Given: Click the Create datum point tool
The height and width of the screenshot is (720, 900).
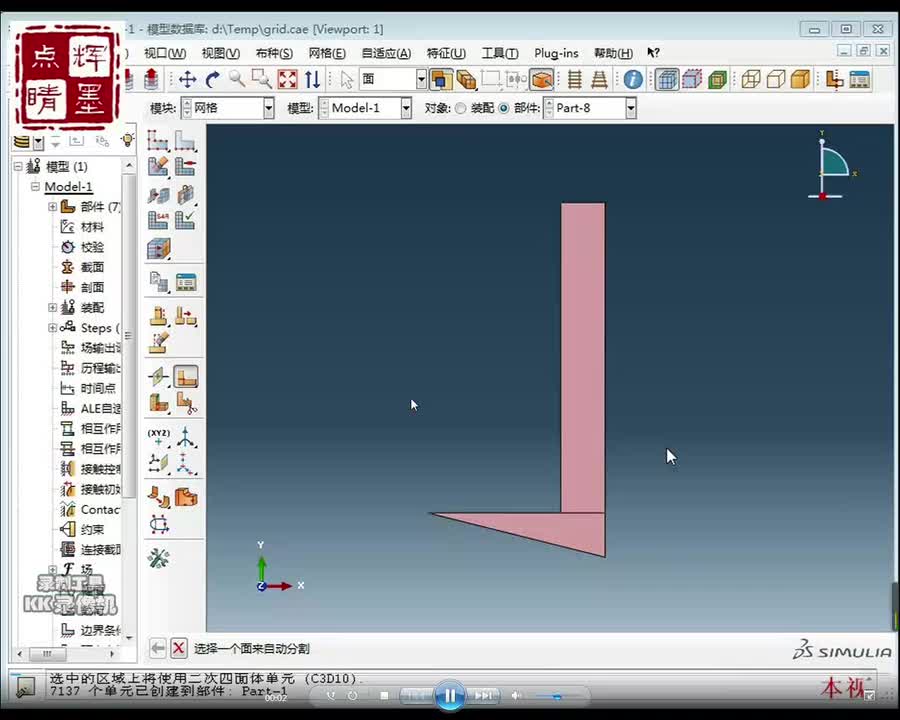Looking at the screenshot, I should [x=158, y=437].
